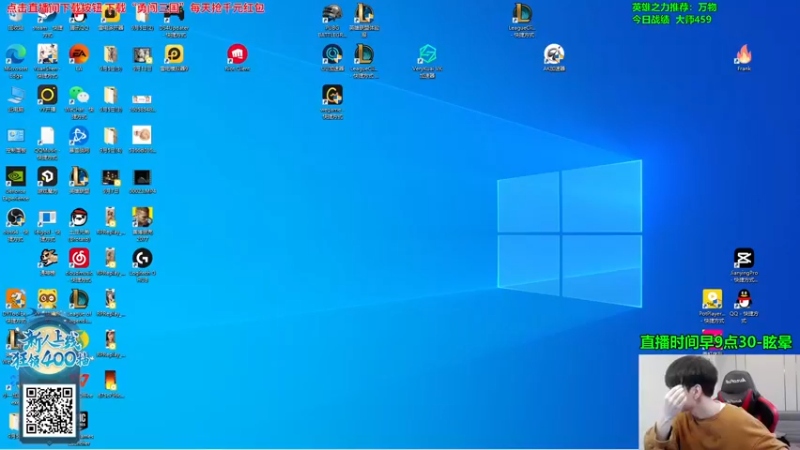Launch the EA app icon
This screenshot has width=800, height=450.
(79, 54)
